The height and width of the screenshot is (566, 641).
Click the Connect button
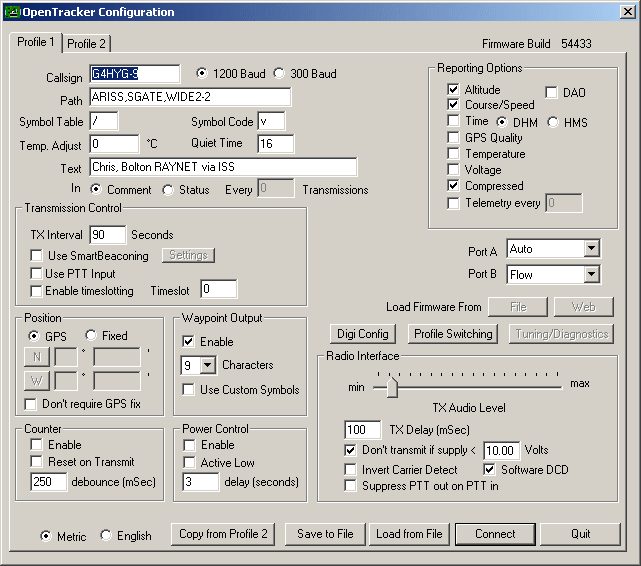pyautogui.click(x=495, y=534)
